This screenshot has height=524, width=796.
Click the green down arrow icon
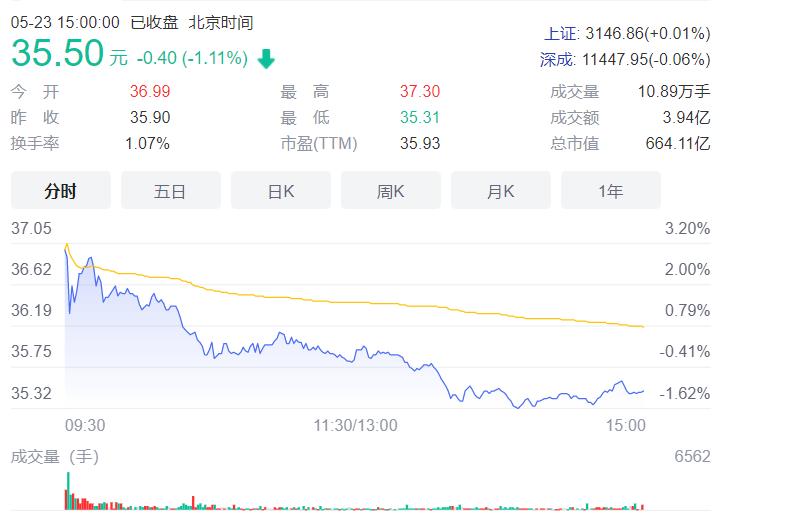coord(266,59)
